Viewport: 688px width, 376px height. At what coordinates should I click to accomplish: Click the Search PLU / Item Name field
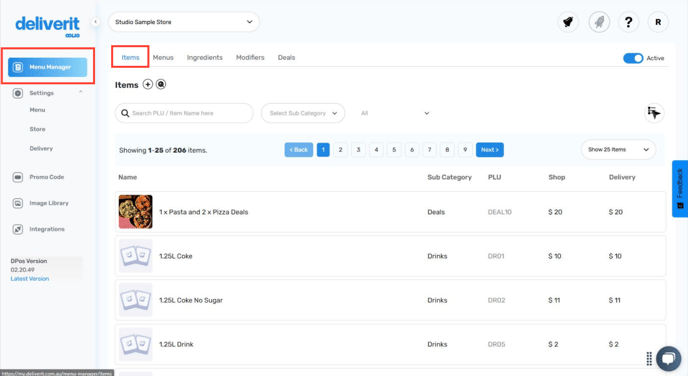coord(184,113)
